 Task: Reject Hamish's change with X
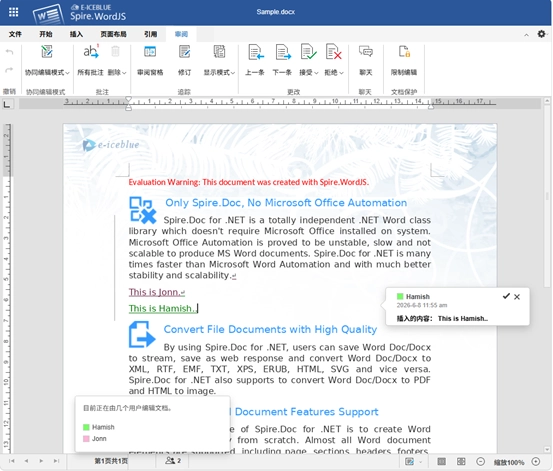coord(517,297)
